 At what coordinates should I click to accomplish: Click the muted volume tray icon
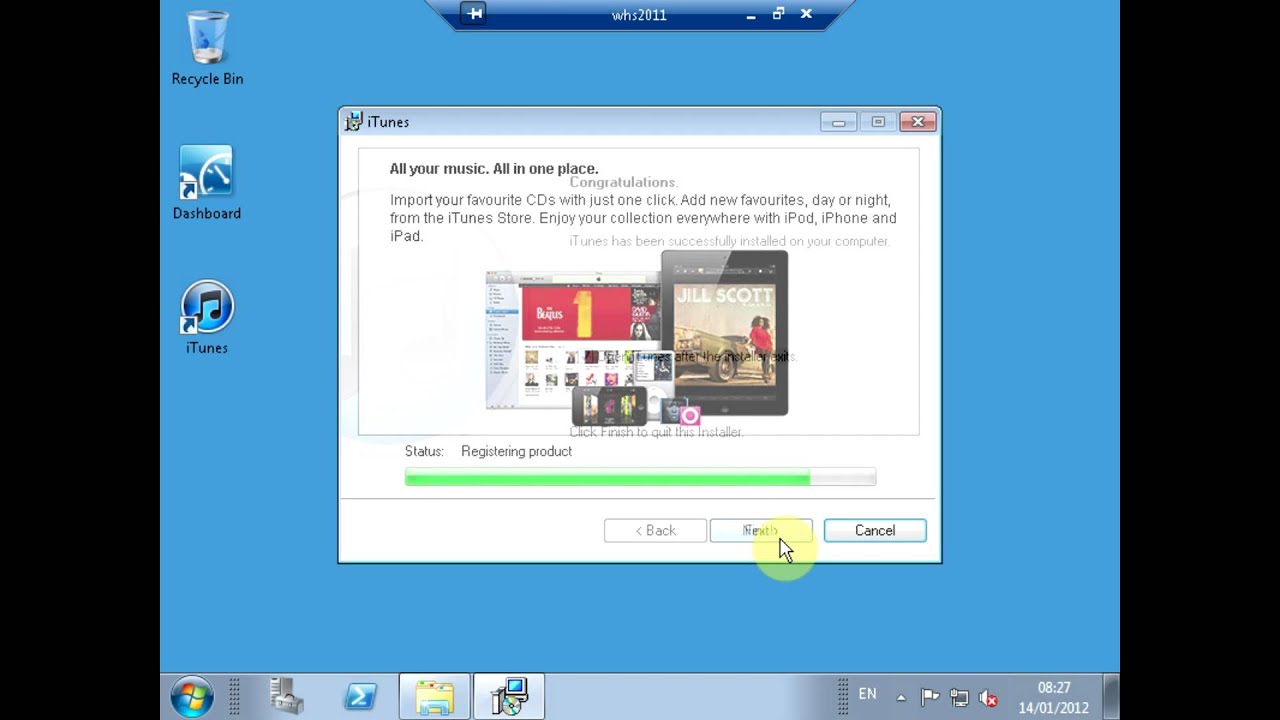(x=988, y=697)
